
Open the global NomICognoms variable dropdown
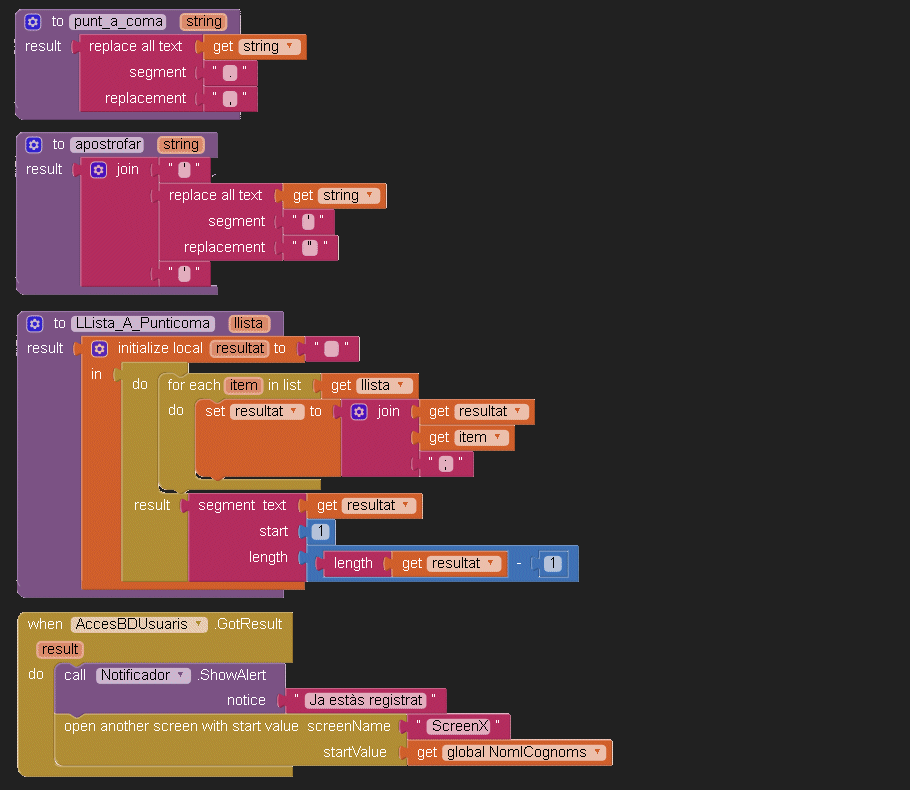point(598,753)
